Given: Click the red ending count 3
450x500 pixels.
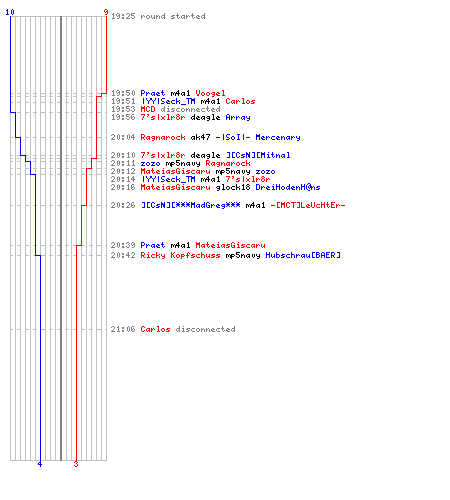Looking at the screenshot, I should [76, 464].
